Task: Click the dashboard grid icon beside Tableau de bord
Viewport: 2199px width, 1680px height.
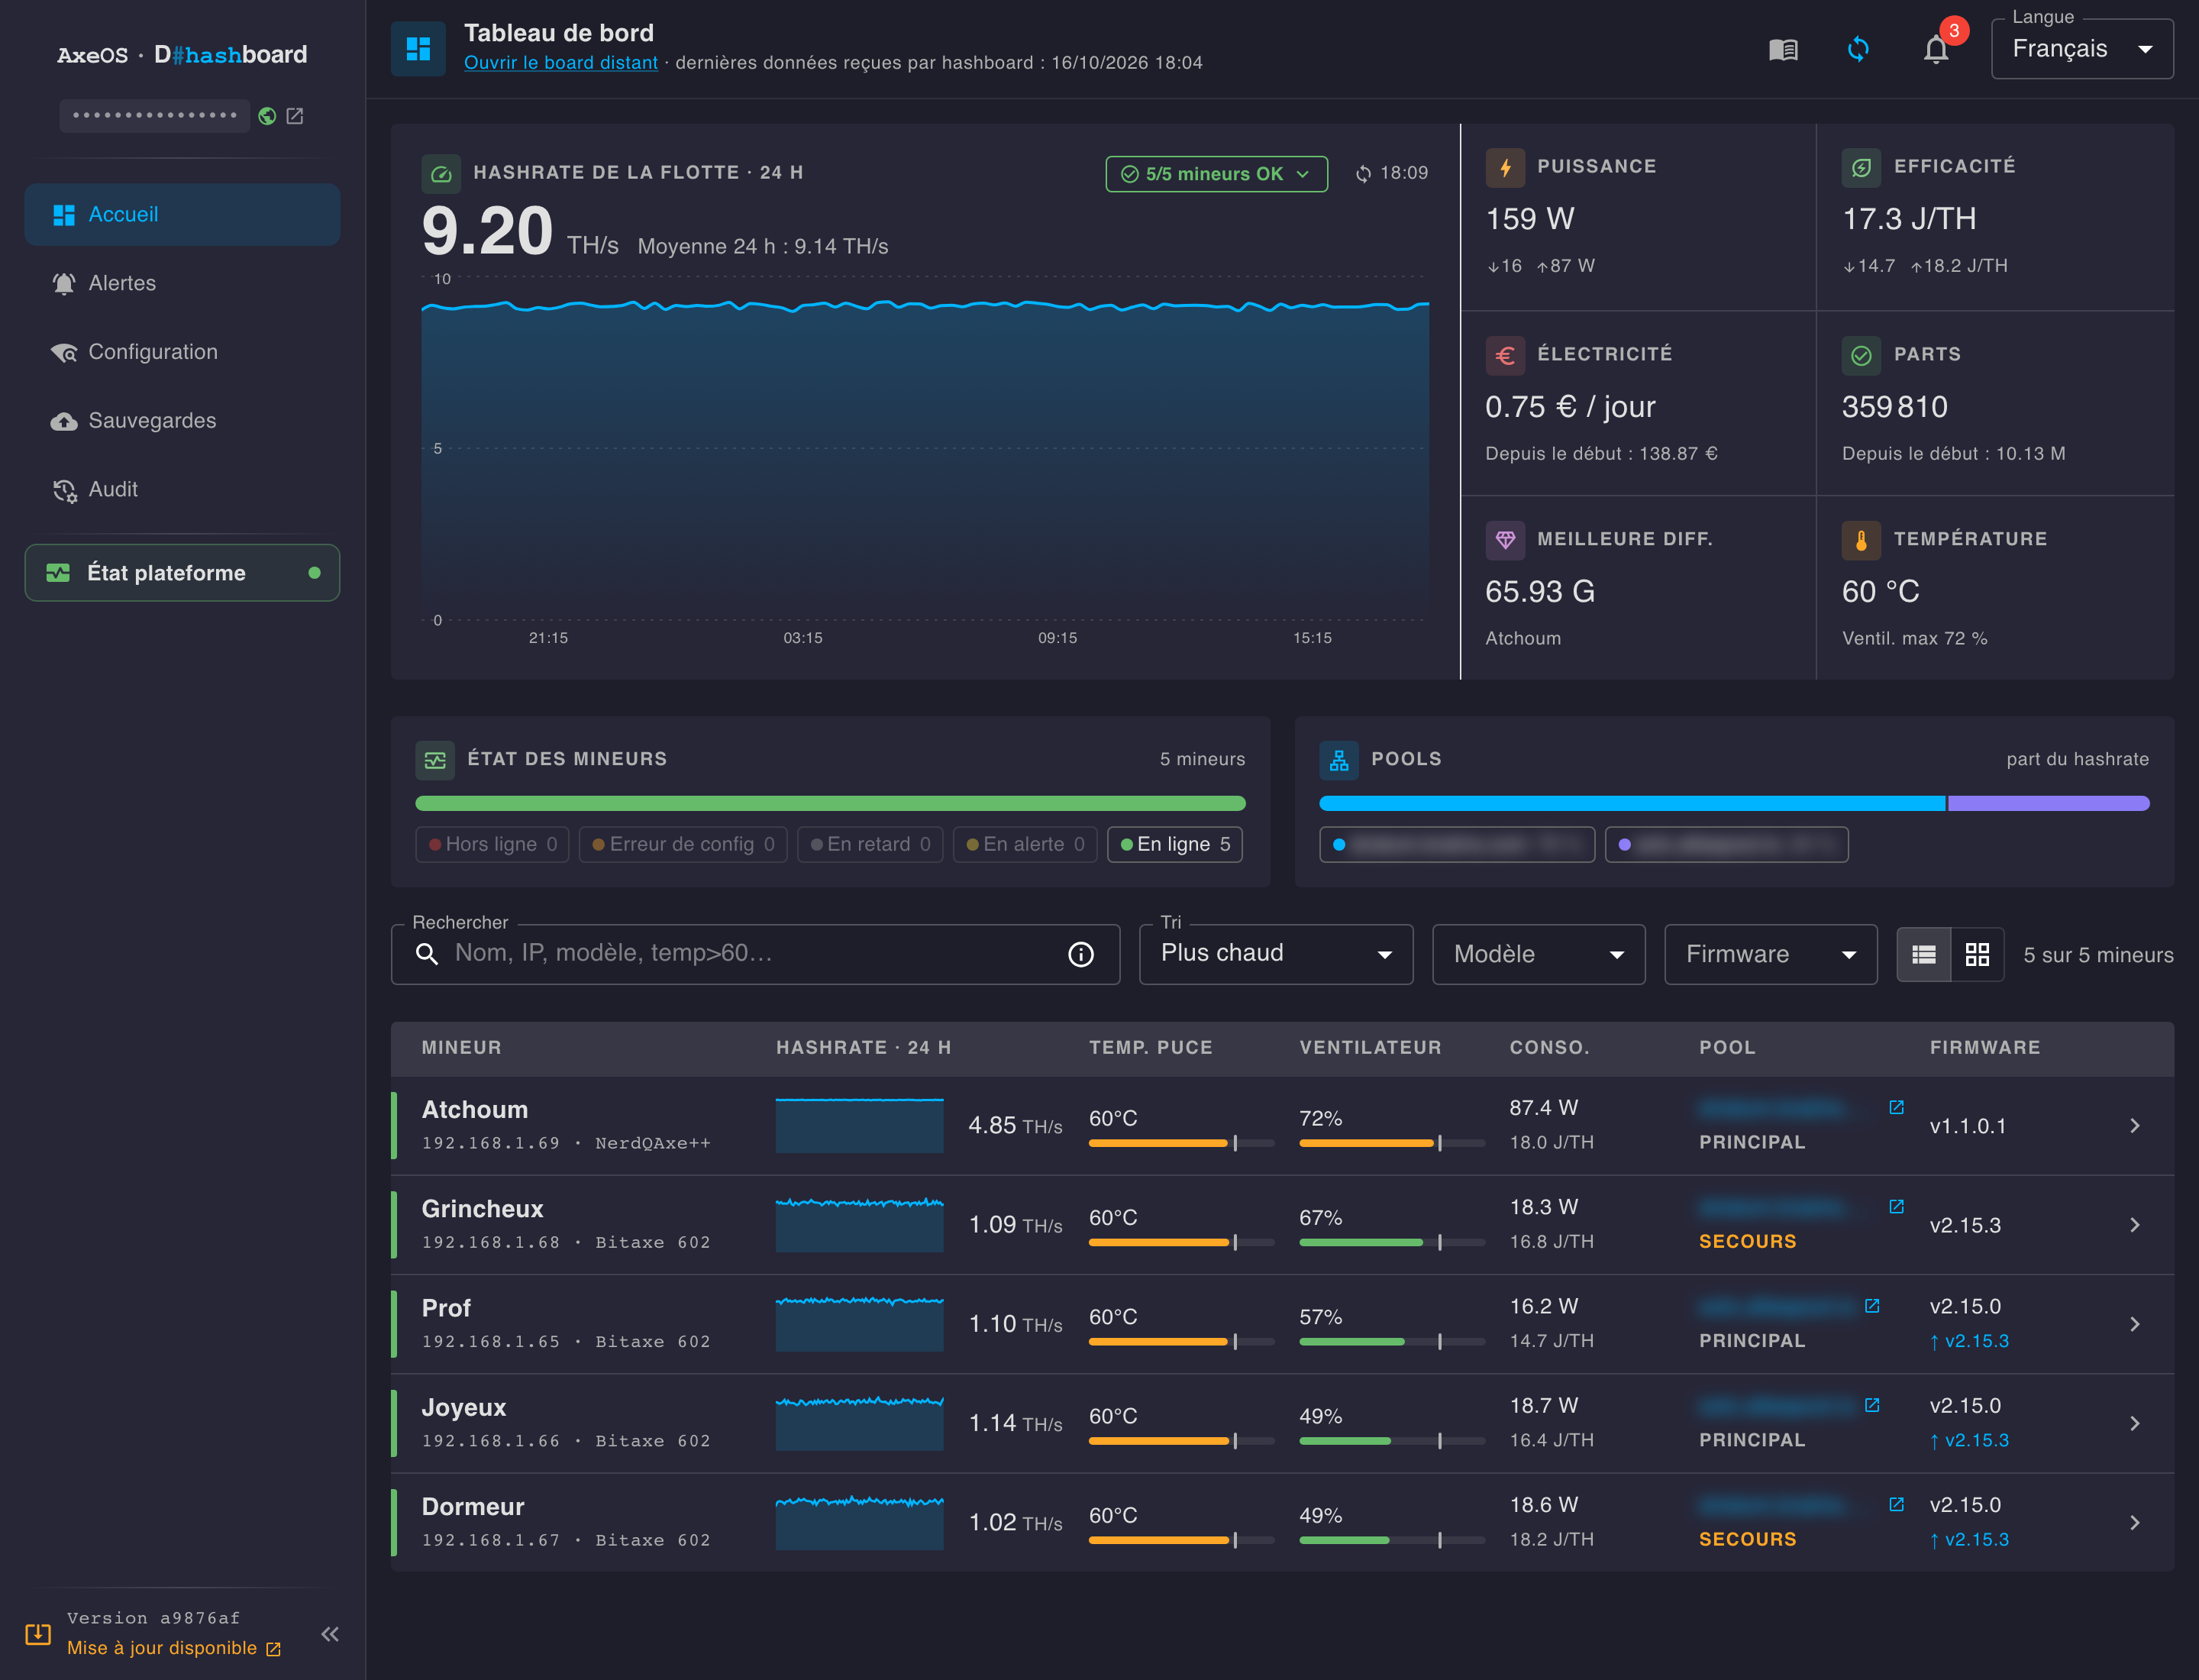Action: click(418, 48)
